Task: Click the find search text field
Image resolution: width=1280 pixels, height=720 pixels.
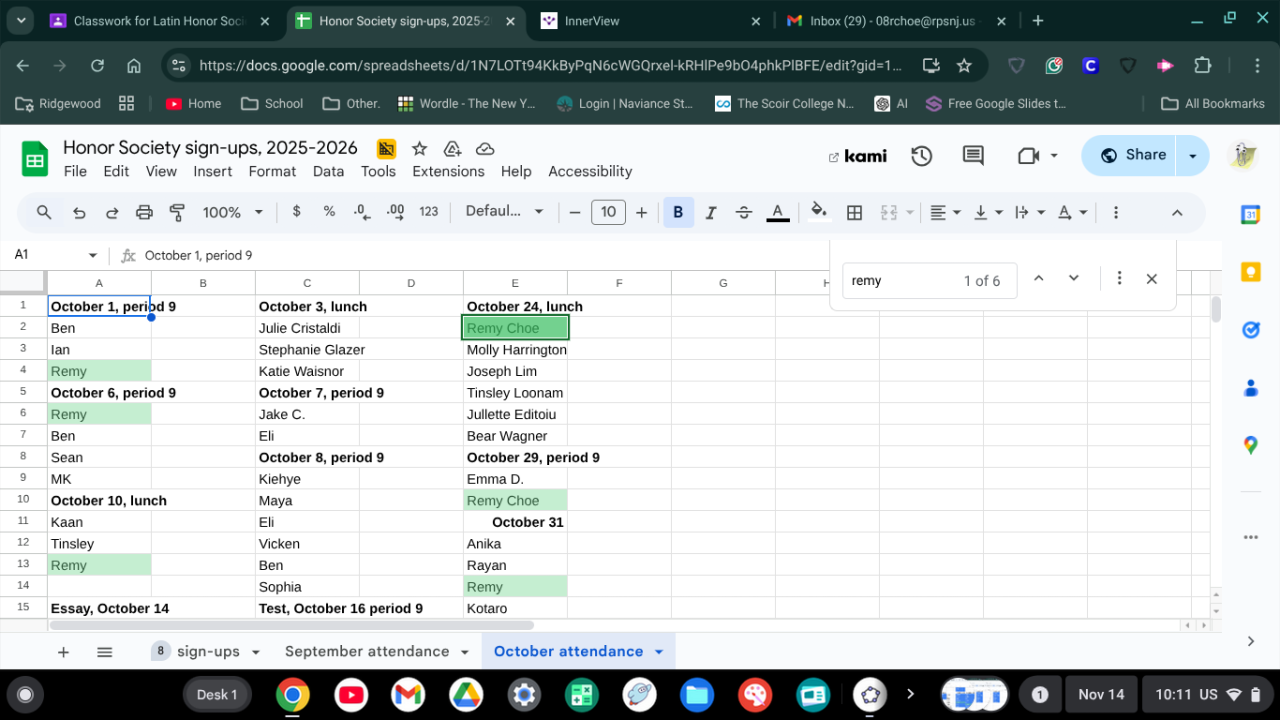Action: [x=900, y=281]
